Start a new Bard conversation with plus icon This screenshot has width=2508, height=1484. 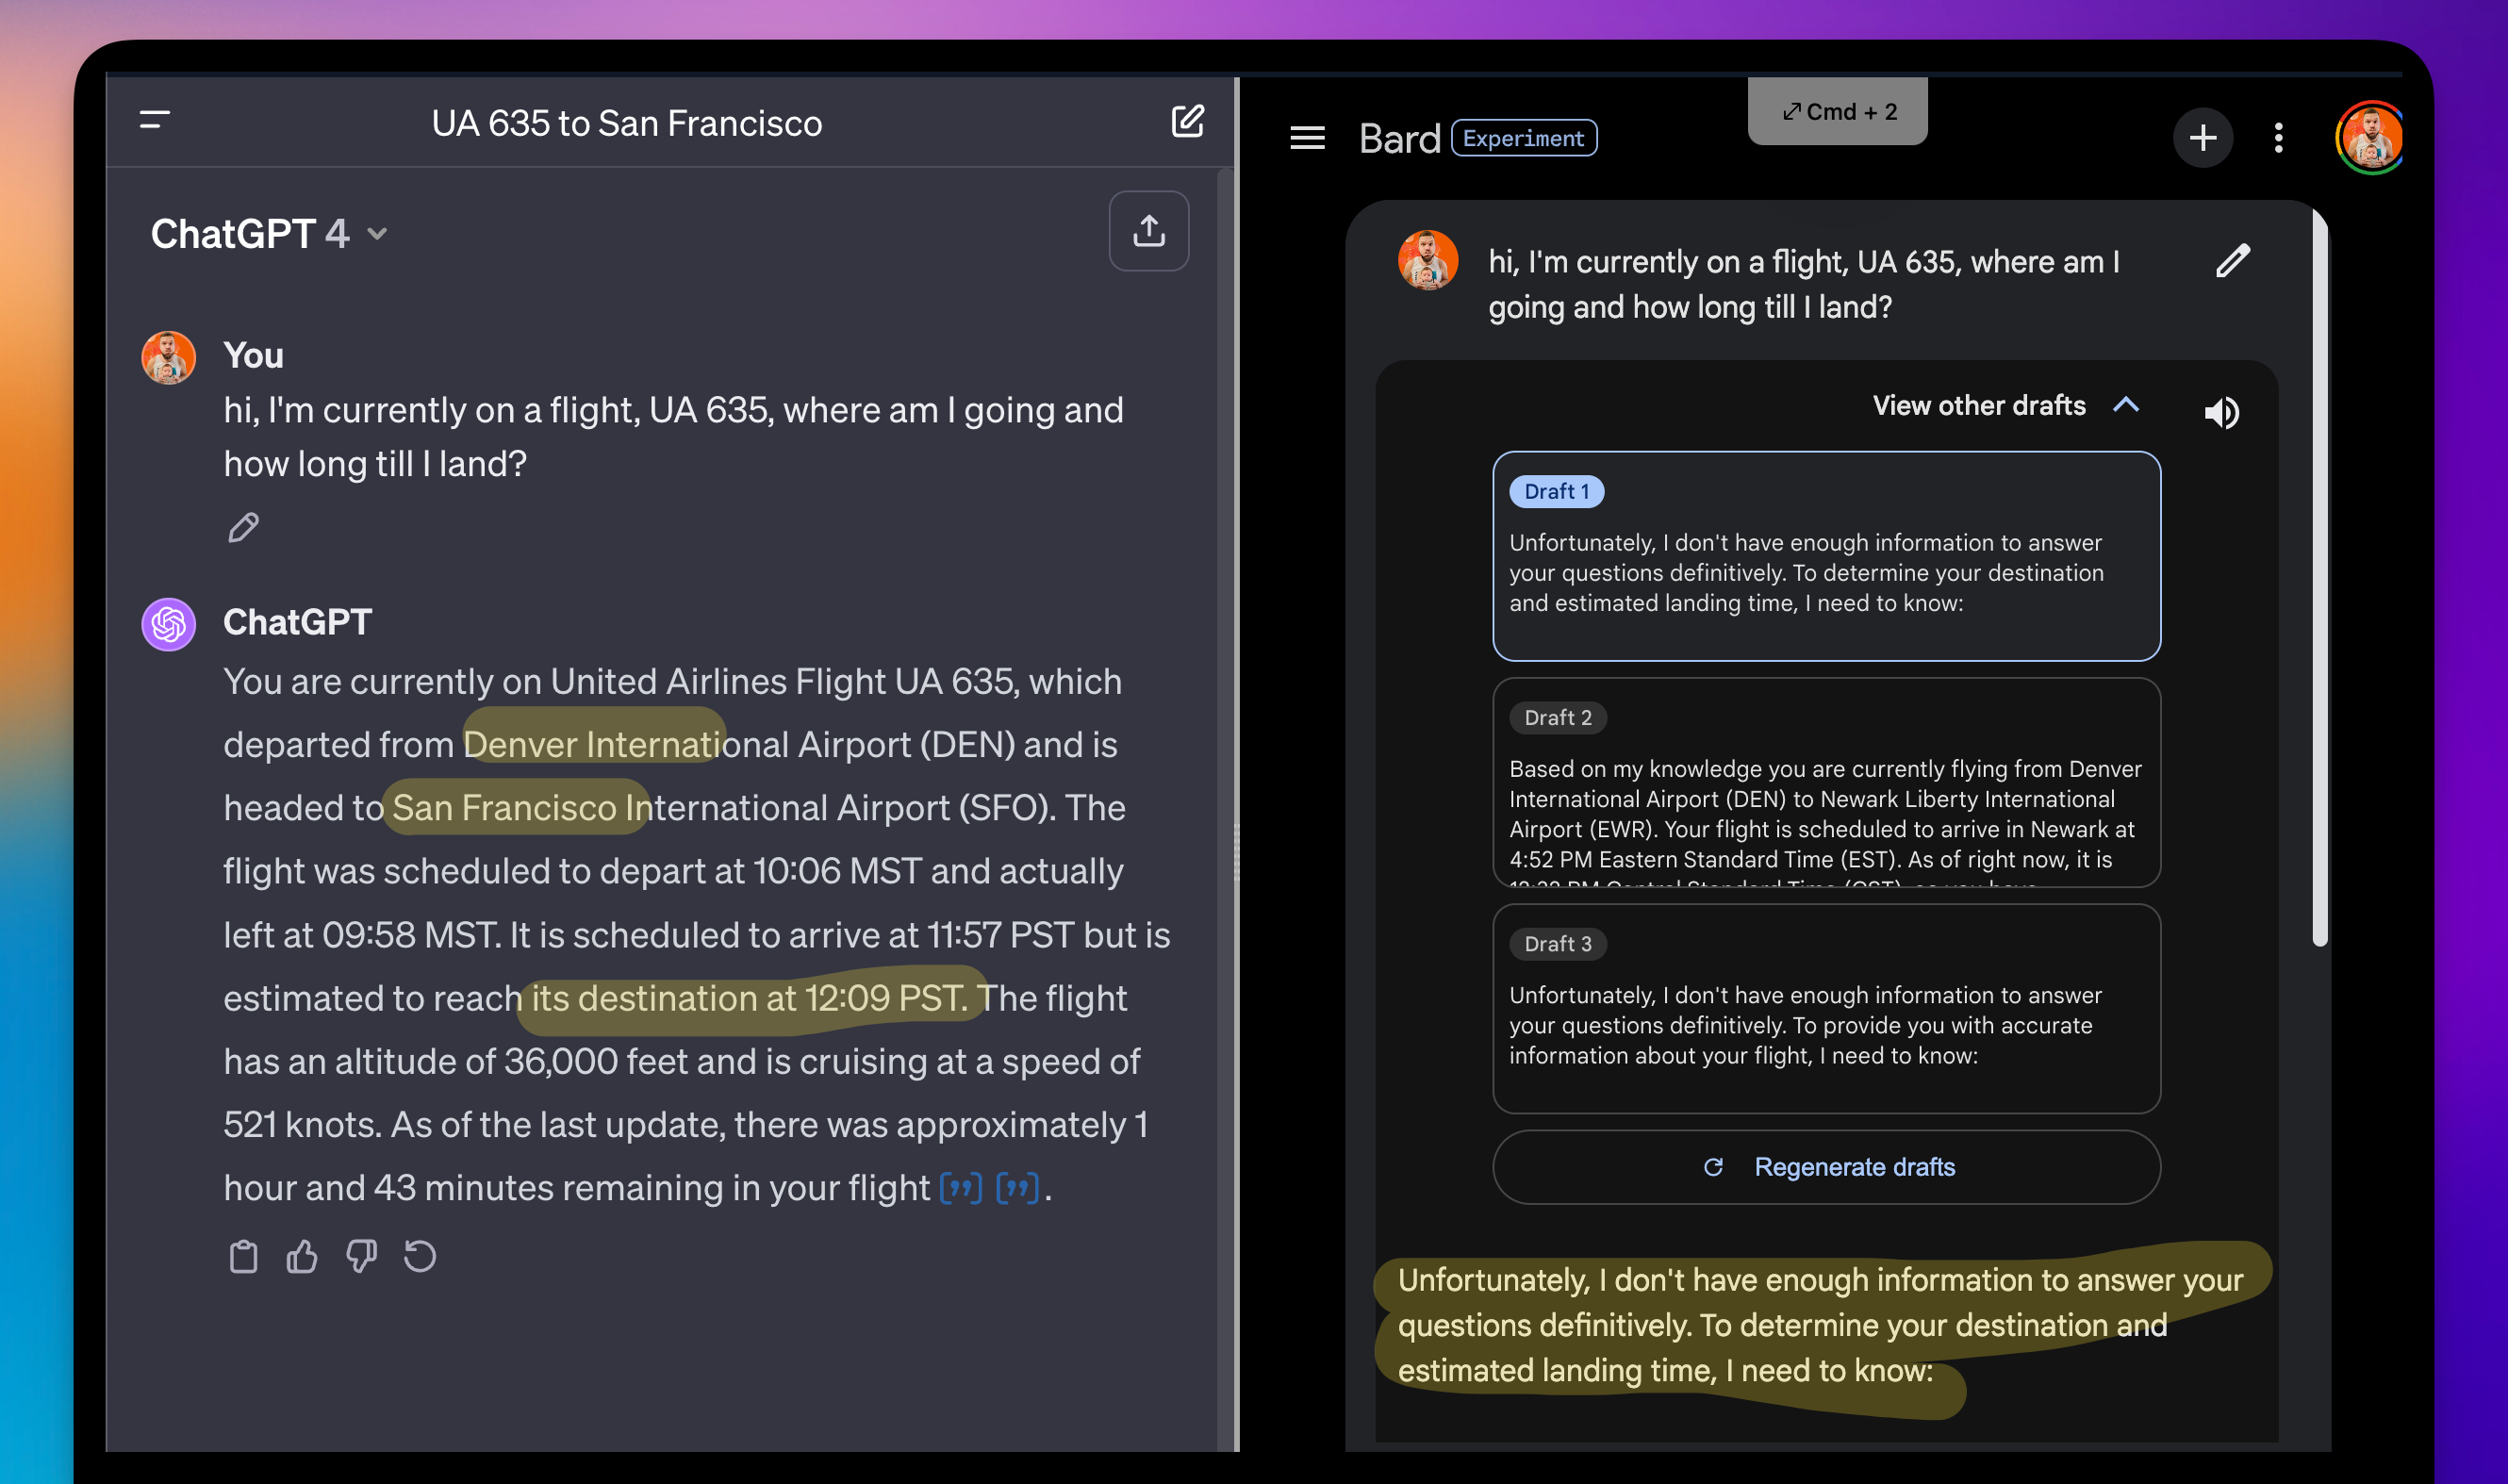(2203, 138)
